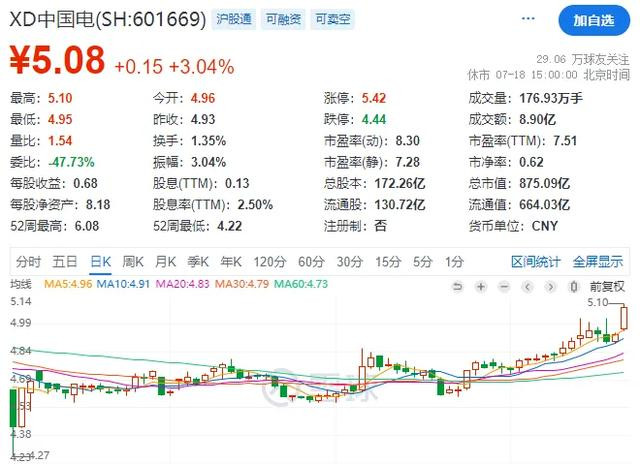The image size is (640, 464).
Task: Click the 涨停 value 5.42
Action: (374, 98)
